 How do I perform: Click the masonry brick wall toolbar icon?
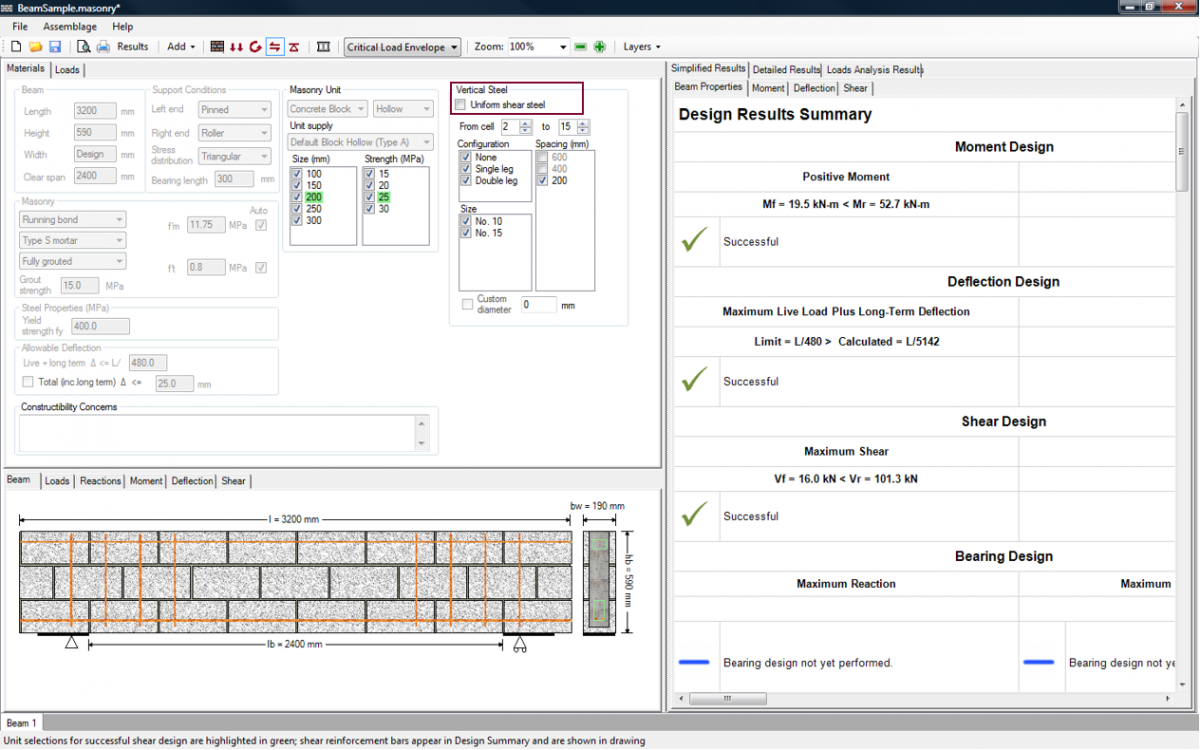[x=217, y=47]
